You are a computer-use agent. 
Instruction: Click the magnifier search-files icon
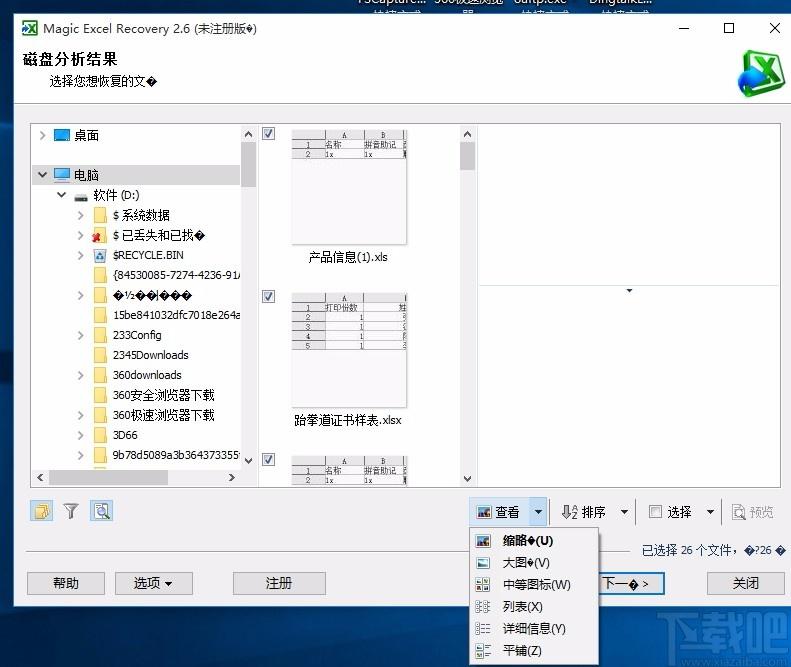101,511
